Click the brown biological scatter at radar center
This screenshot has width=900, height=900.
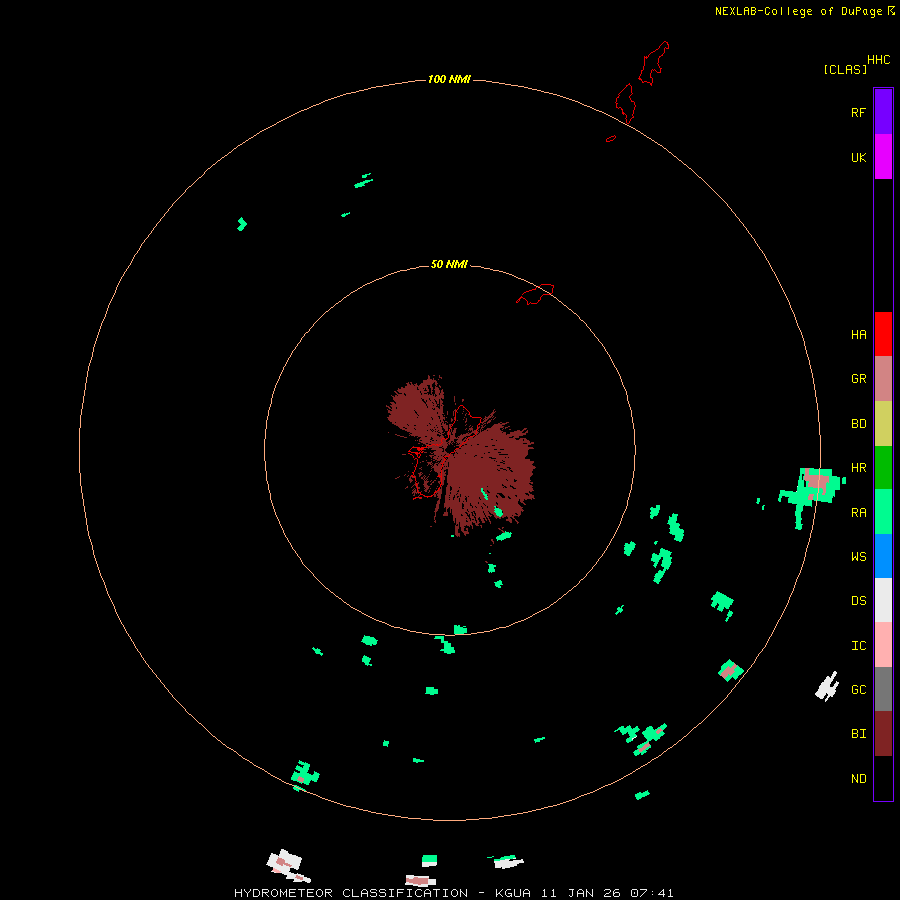[x=461, y=455]
